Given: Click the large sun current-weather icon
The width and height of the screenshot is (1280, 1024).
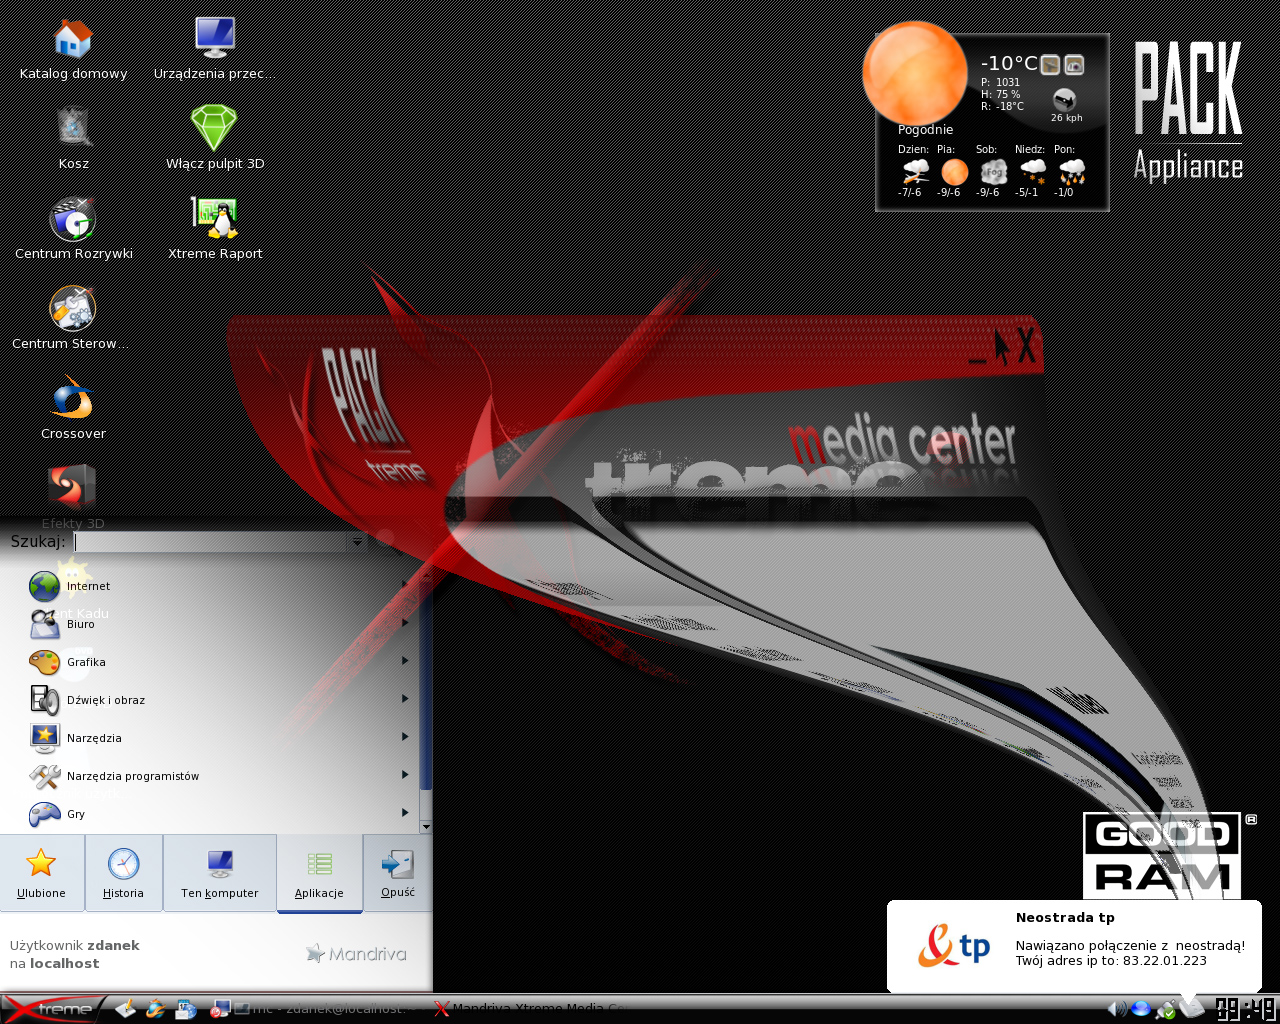Looking at the screenshot, I should pyautogui.click(x=915, y=73).
